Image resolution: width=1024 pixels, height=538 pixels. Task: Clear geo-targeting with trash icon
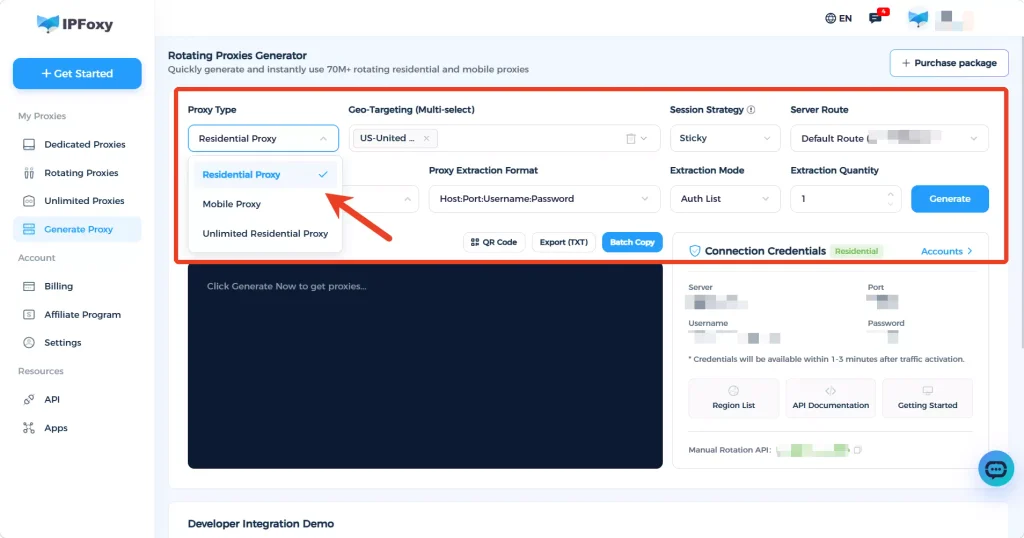pyautogui.click(x=631, y=138)
